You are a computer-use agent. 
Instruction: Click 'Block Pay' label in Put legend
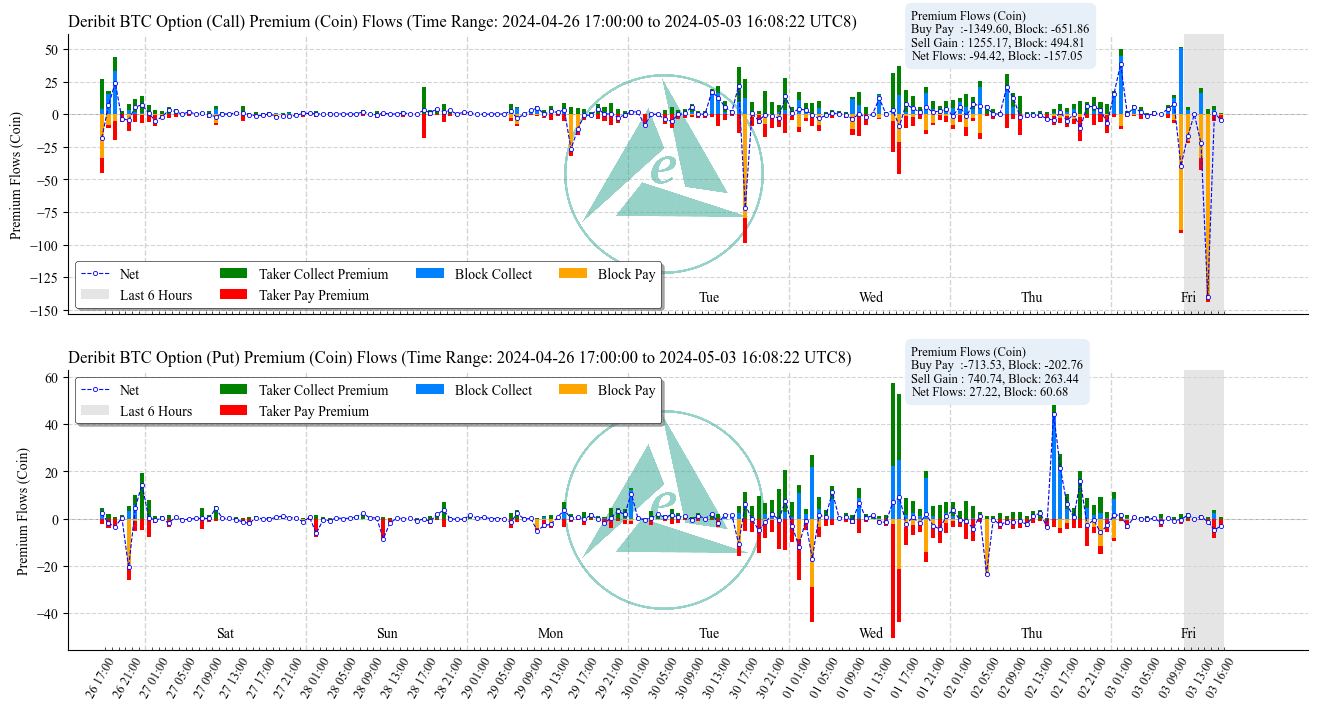[626, 390]
